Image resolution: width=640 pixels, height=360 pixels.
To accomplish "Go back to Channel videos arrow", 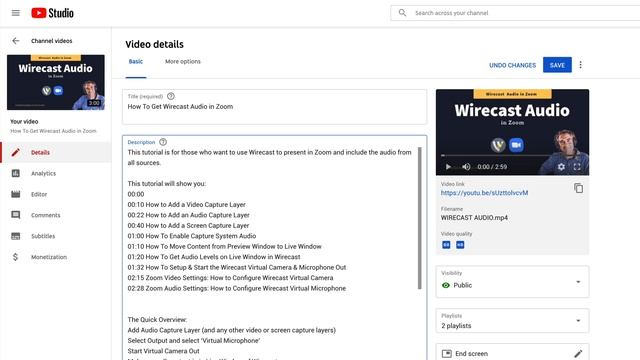I will click(x=16, y=41).
